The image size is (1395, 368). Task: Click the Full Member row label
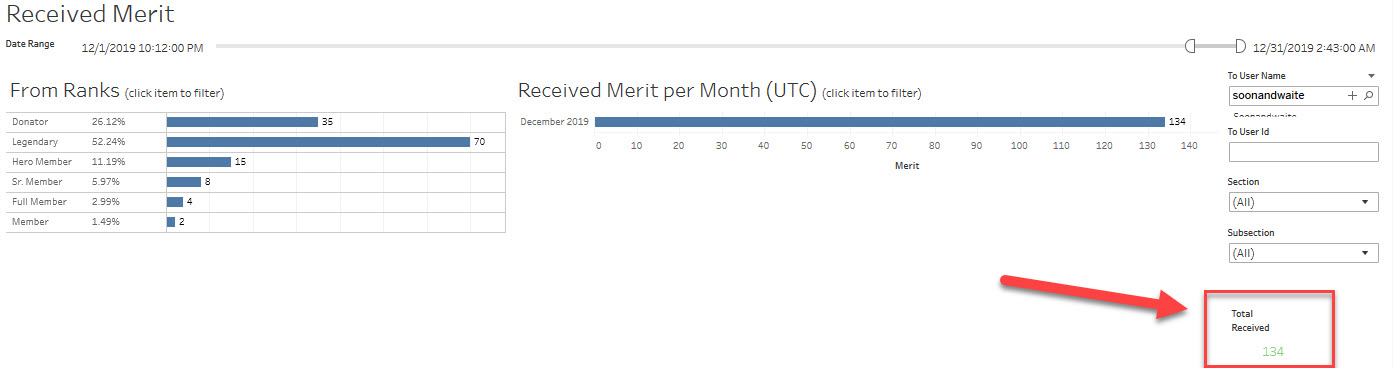tap(38, 202)
